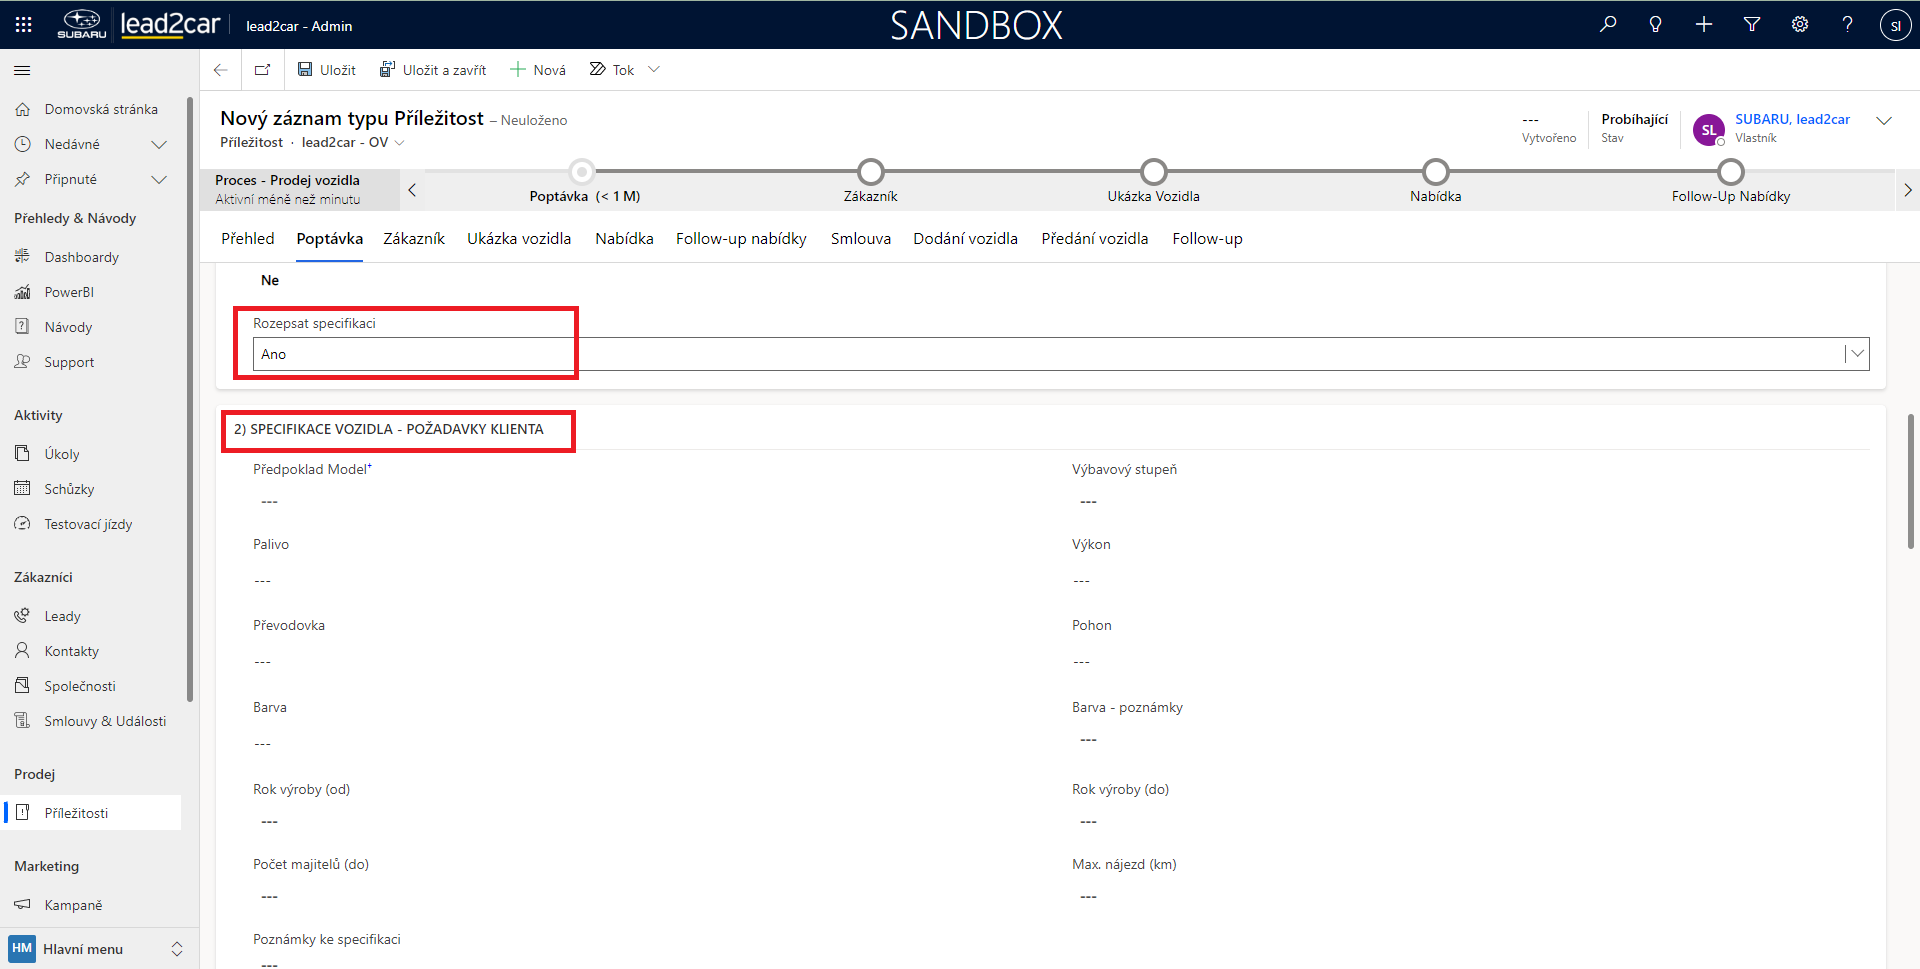
Task: Collapse the sidebar hamburger menu
Action: coord(22,71)
